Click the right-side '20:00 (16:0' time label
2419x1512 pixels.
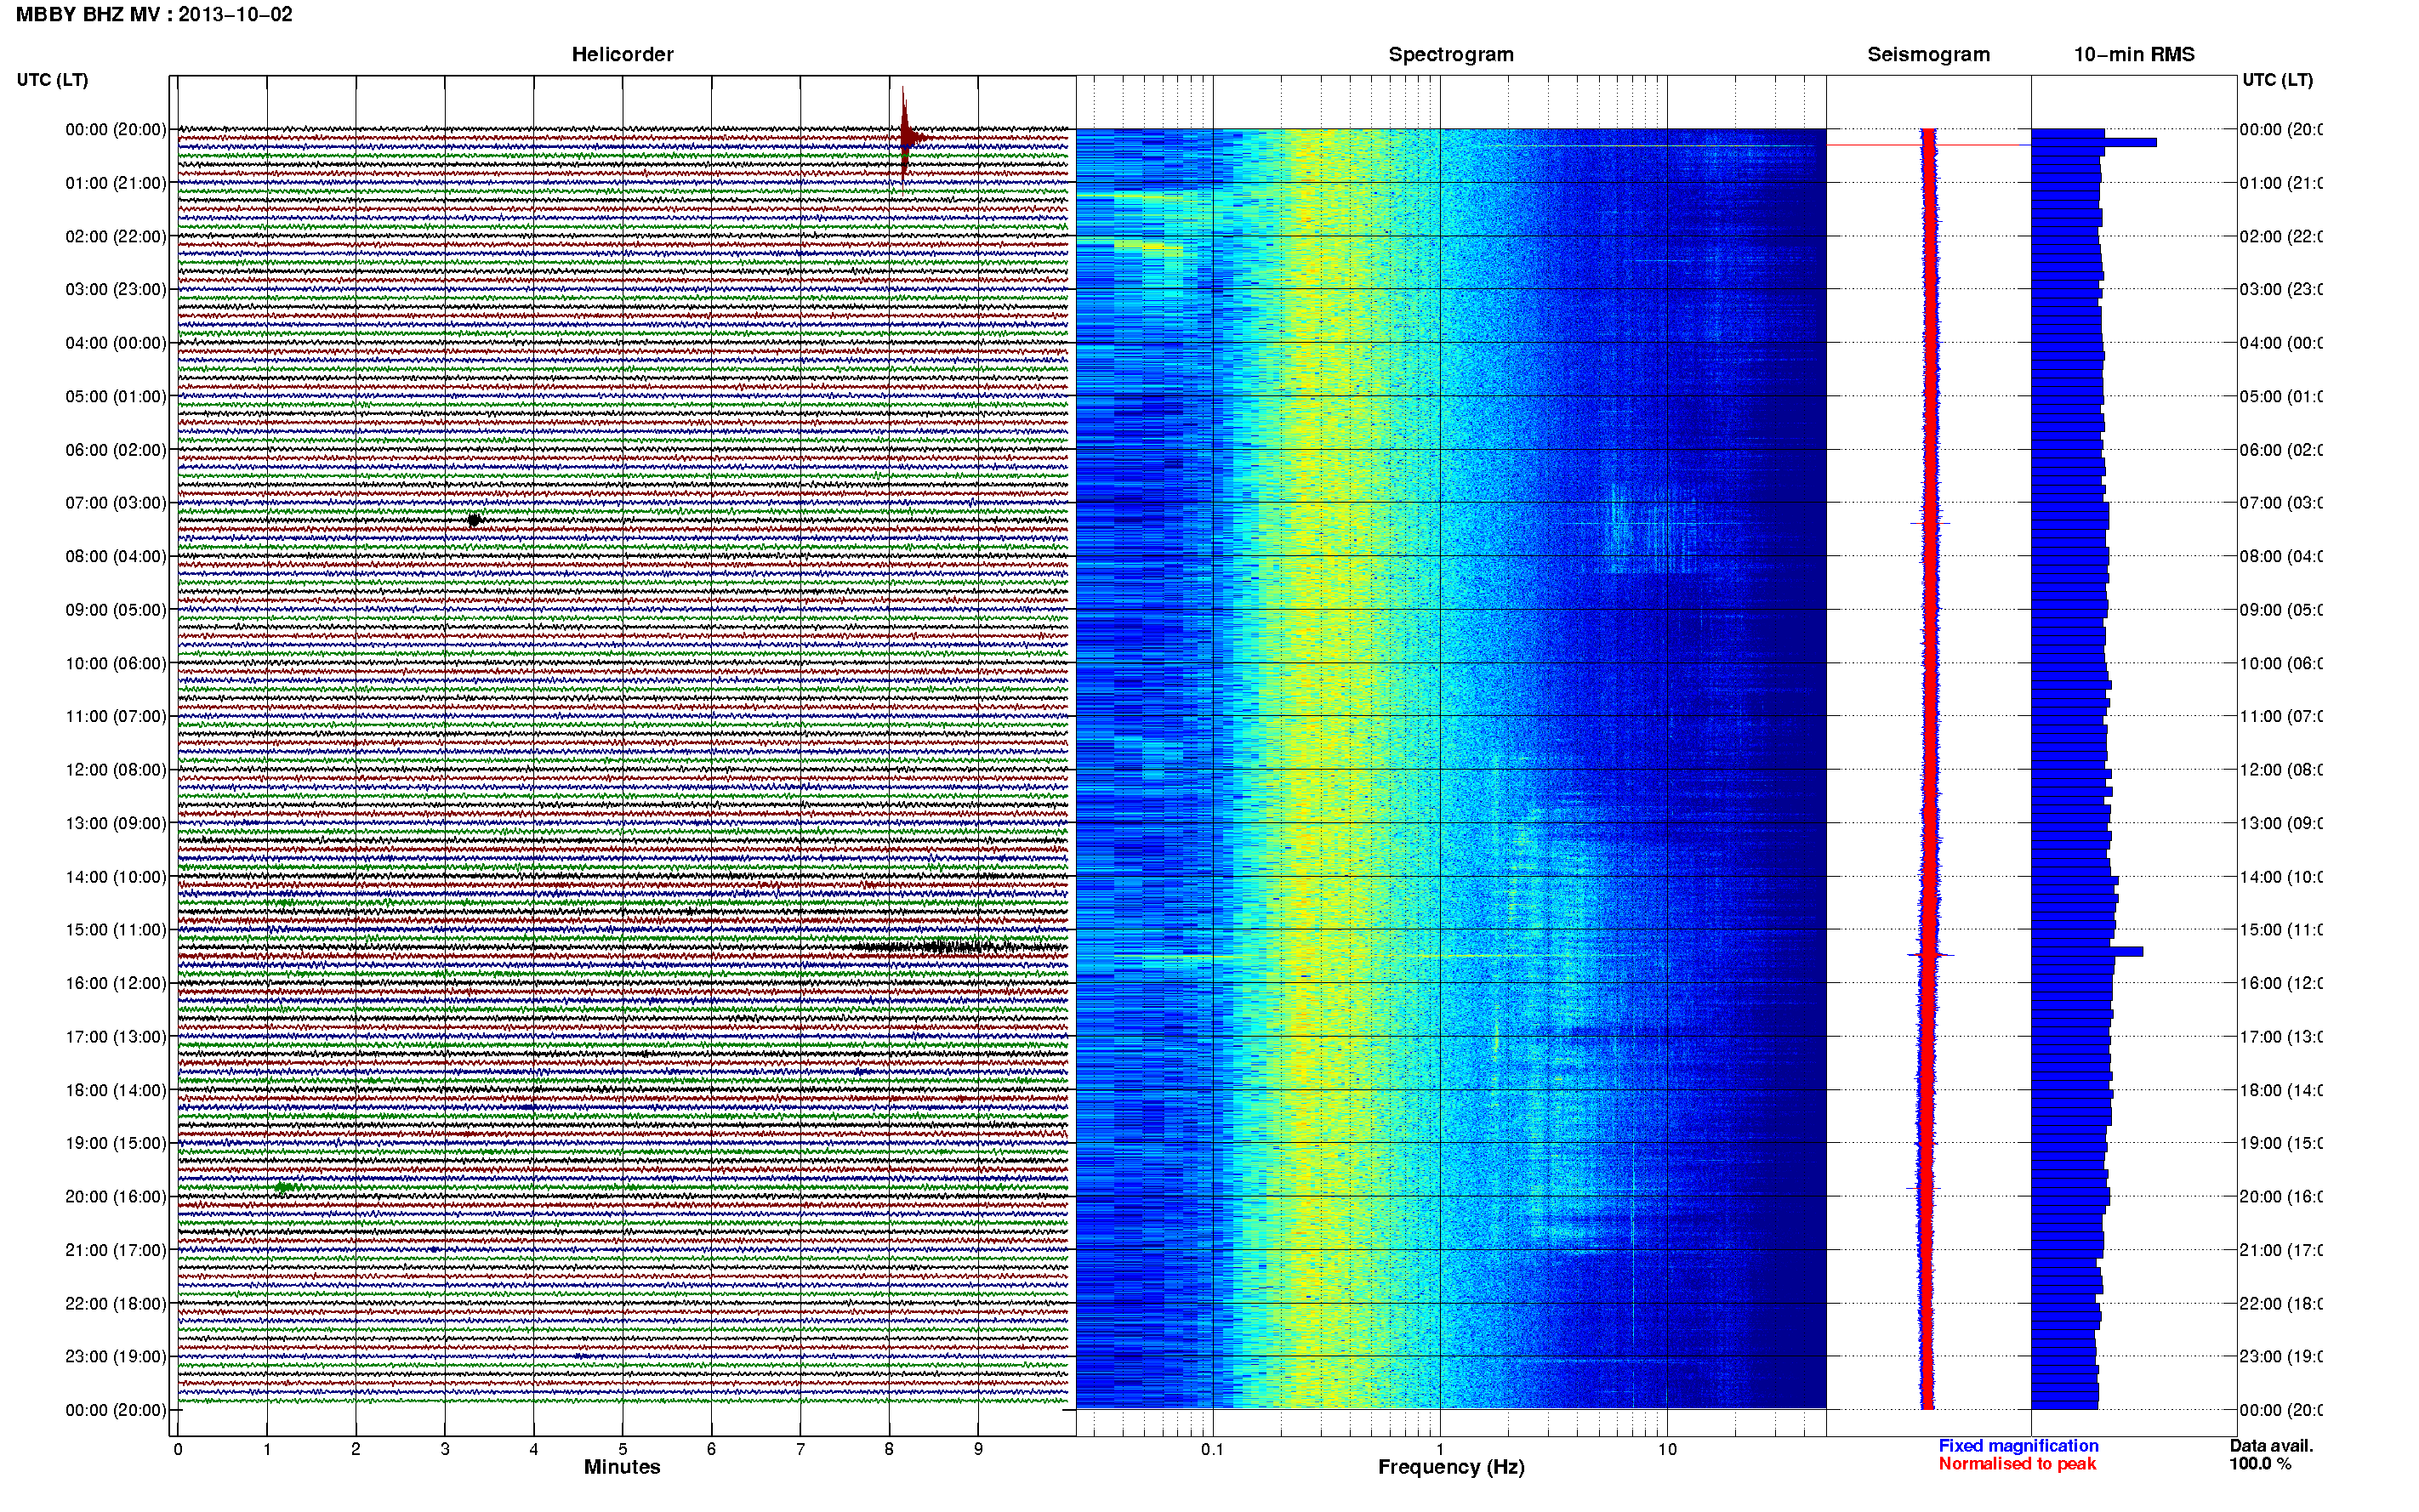tap(2281, 1197)
